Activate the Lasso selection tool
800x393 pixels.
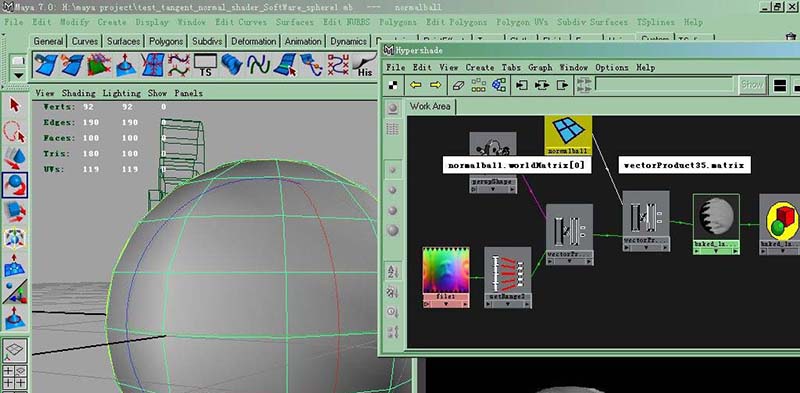point(15,132)
